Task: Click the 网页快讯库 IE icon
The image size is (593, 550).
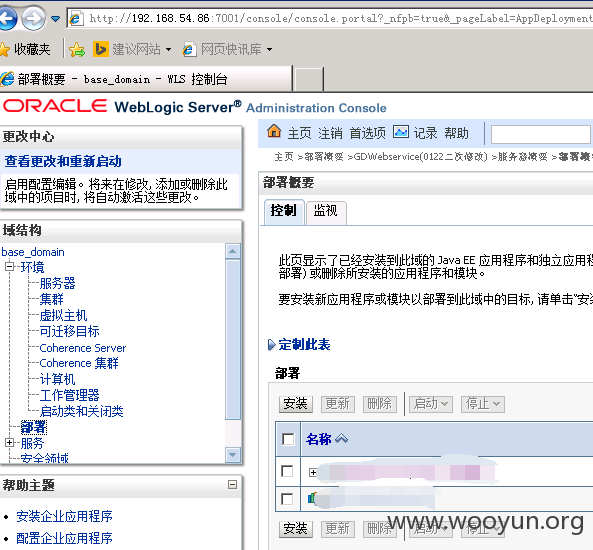Action: point(189,49)
